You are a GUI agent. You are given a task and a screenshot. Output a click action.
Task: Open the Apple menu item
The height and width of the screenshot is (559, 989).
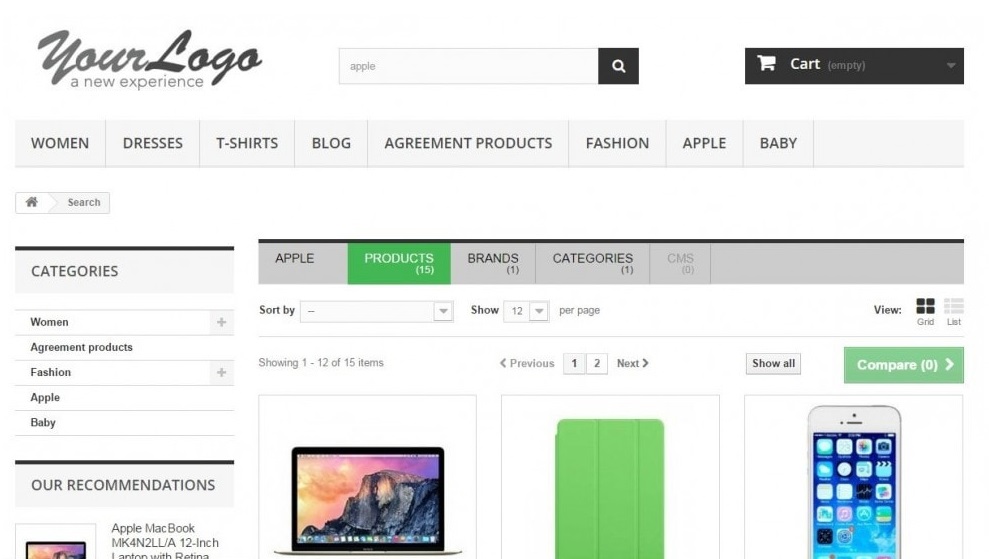pos(704,143)
